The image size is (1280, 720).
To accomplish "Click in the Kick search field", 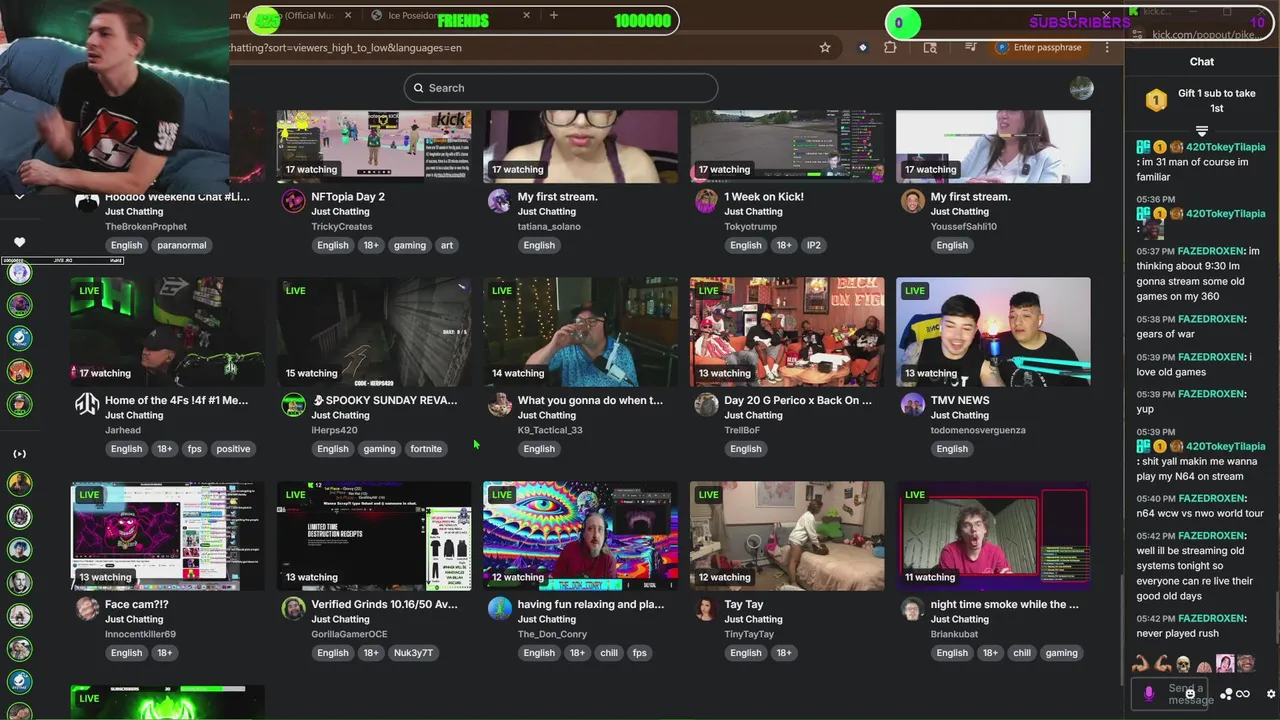I will tap(560, 88).
